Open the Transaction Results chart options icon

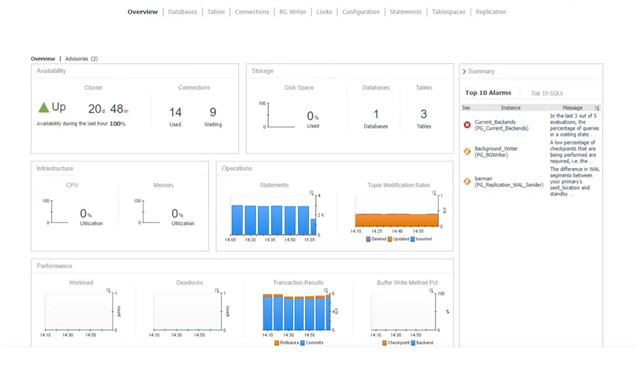coord(326,290)
